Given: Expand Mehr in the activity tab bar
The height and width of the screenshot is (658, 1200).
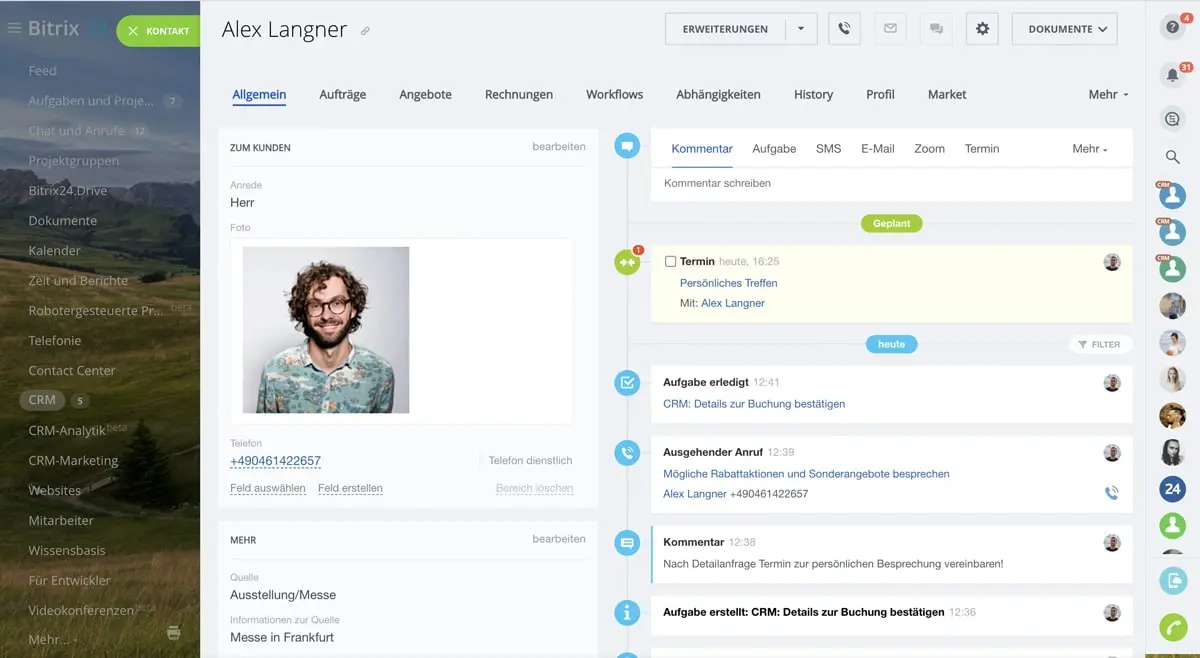Looking at the screenshot, I should (x=1090, y=148).
